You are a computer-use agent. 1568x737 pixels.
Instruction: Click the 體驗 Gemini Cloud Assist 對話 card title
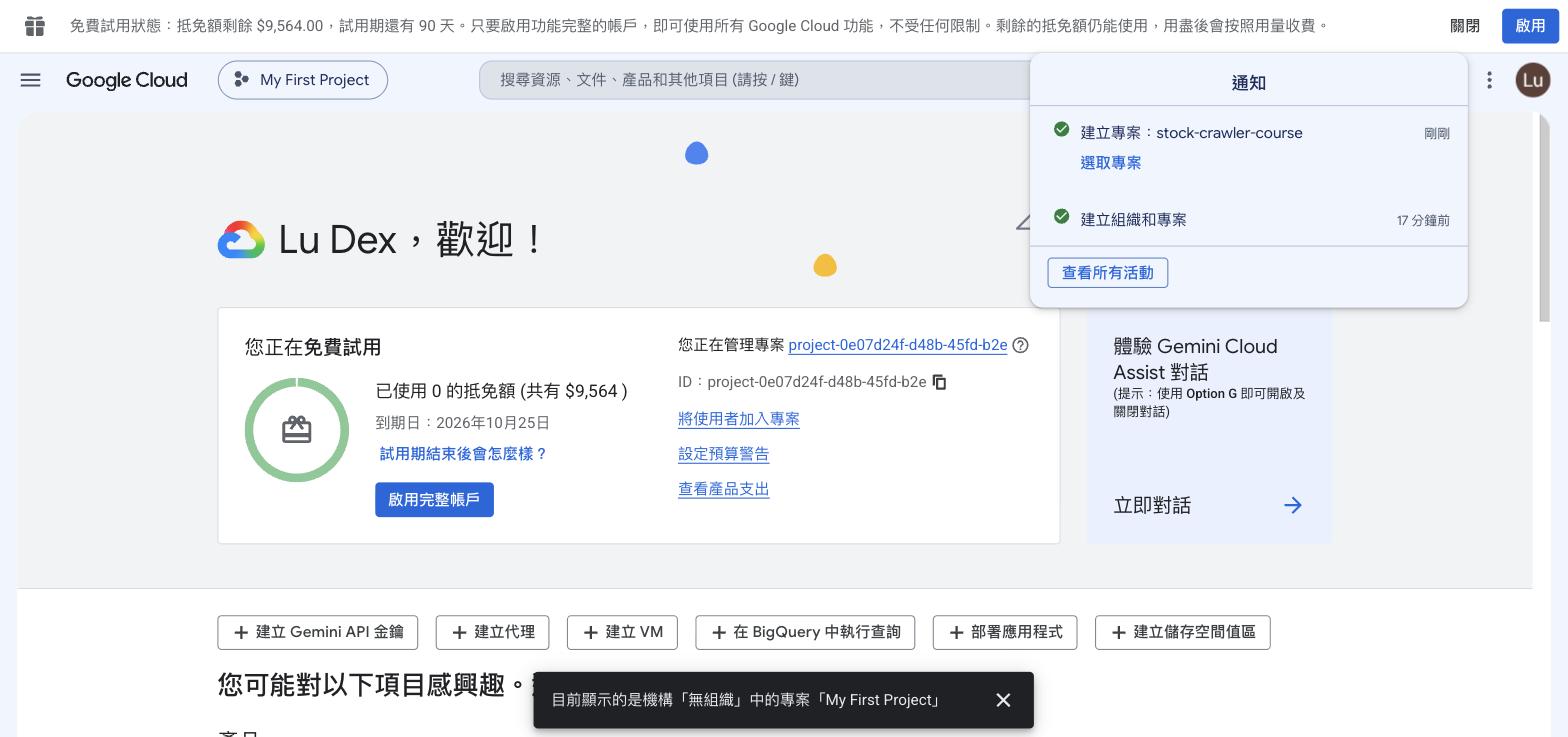1195,359
